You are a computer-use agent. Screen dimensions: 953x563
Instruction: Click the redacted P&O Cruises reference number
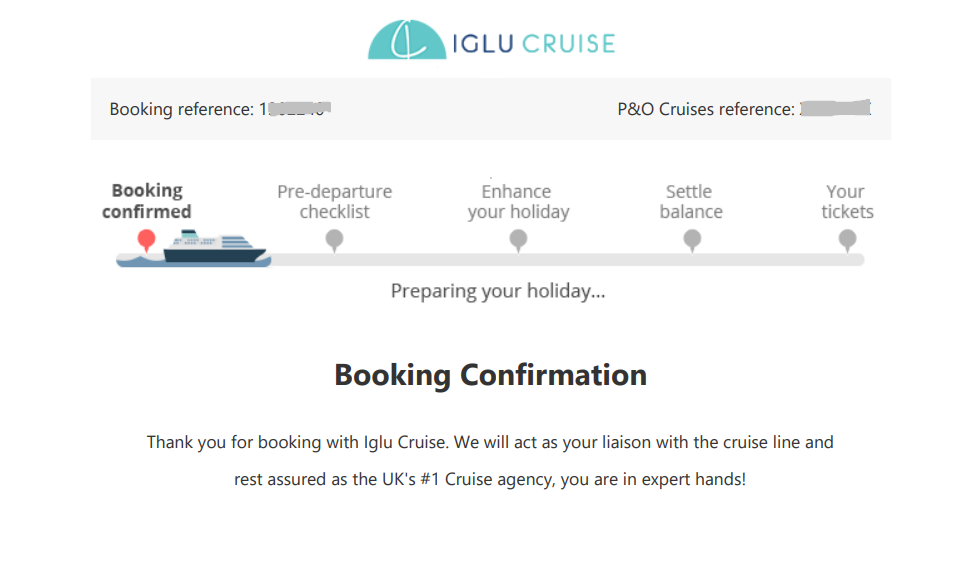(836, 108)
